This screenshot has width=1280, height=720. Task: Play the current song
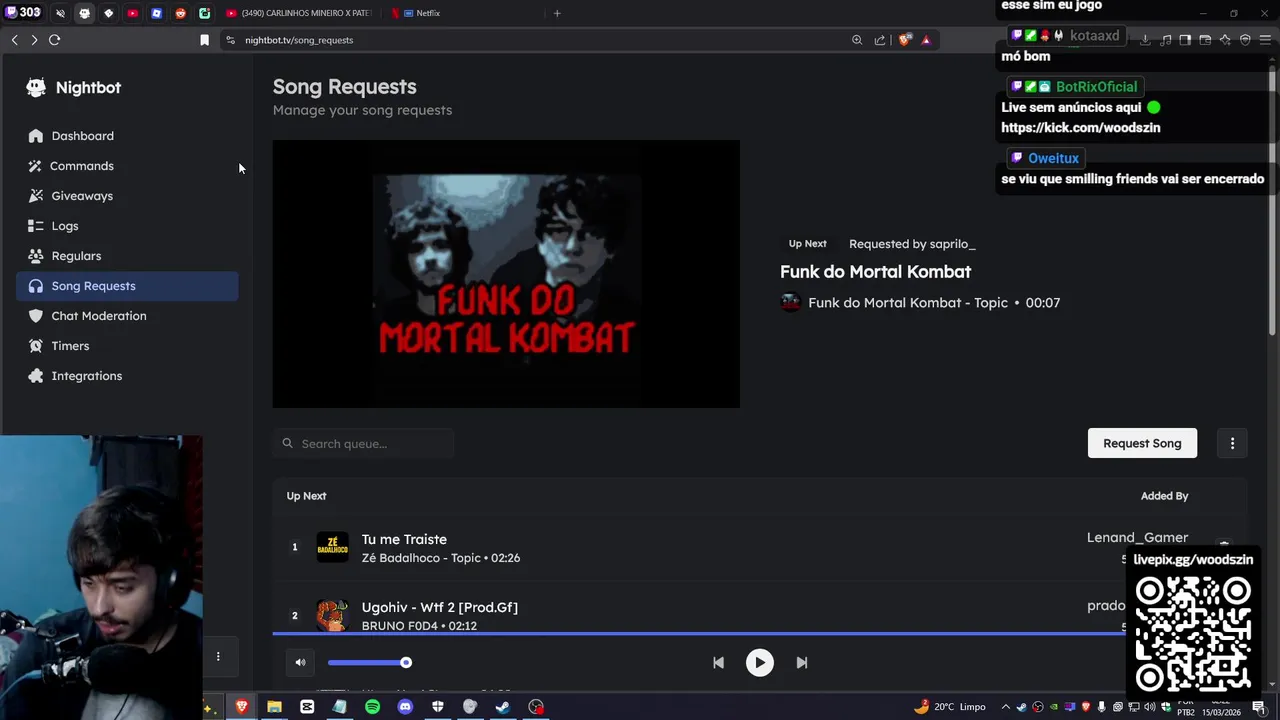[x=759, y=662]
